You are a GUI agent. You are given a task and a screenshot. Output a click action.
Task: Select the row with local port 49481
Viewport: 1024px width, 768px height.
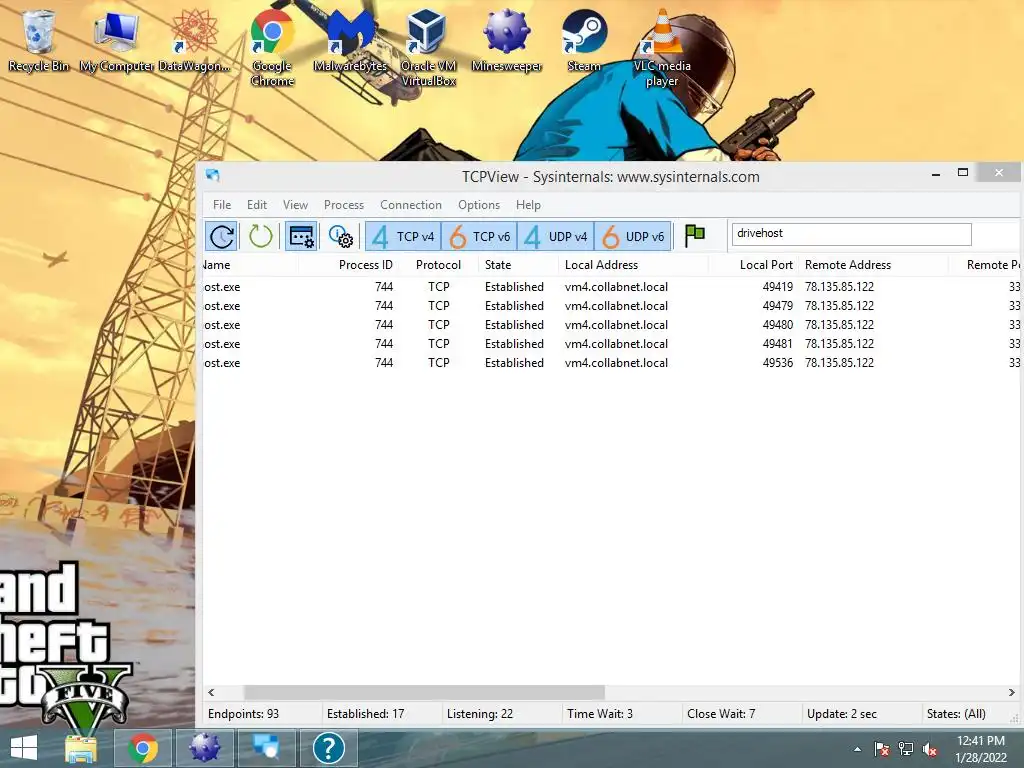611,344
